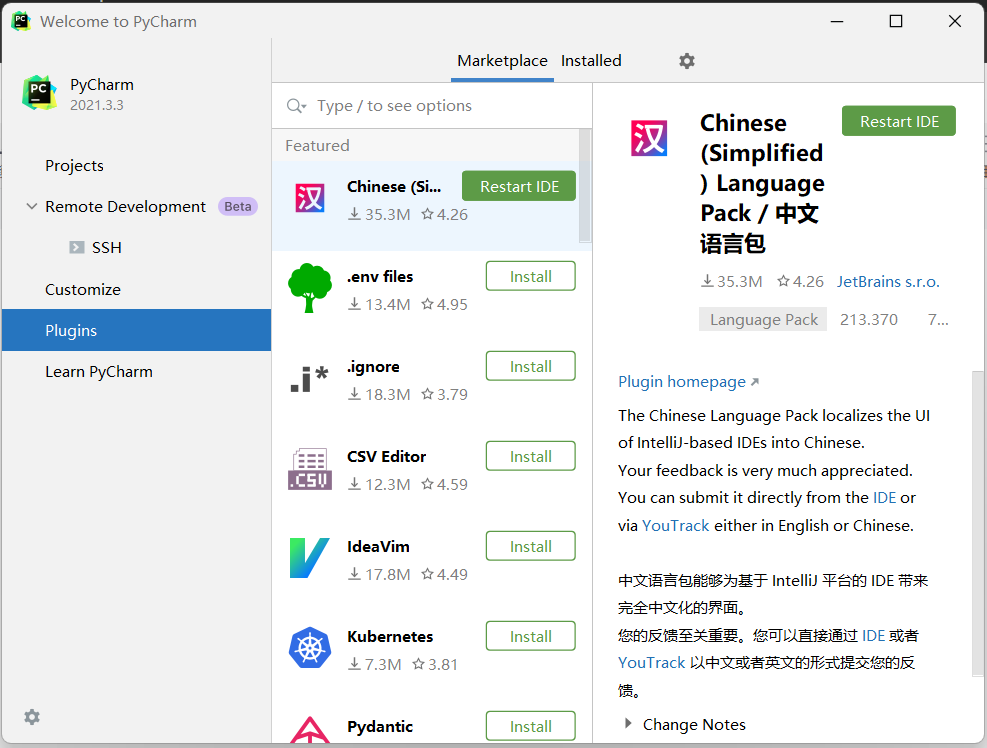Click the SSH terminal icon
This screenshot has height=748, width=987.
pos(77,247)
